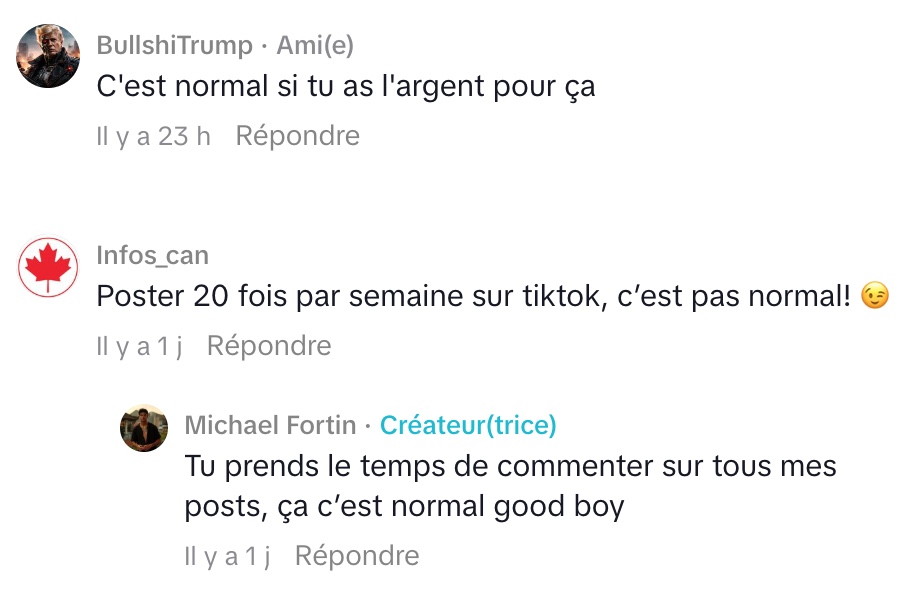Click the 'Il y a 23 h' timestamp
912x590 pixels.
153,136
